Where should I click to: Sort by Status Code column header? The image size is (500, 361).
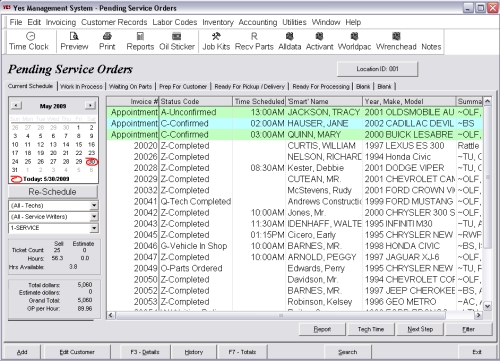[x=195, y=101]
